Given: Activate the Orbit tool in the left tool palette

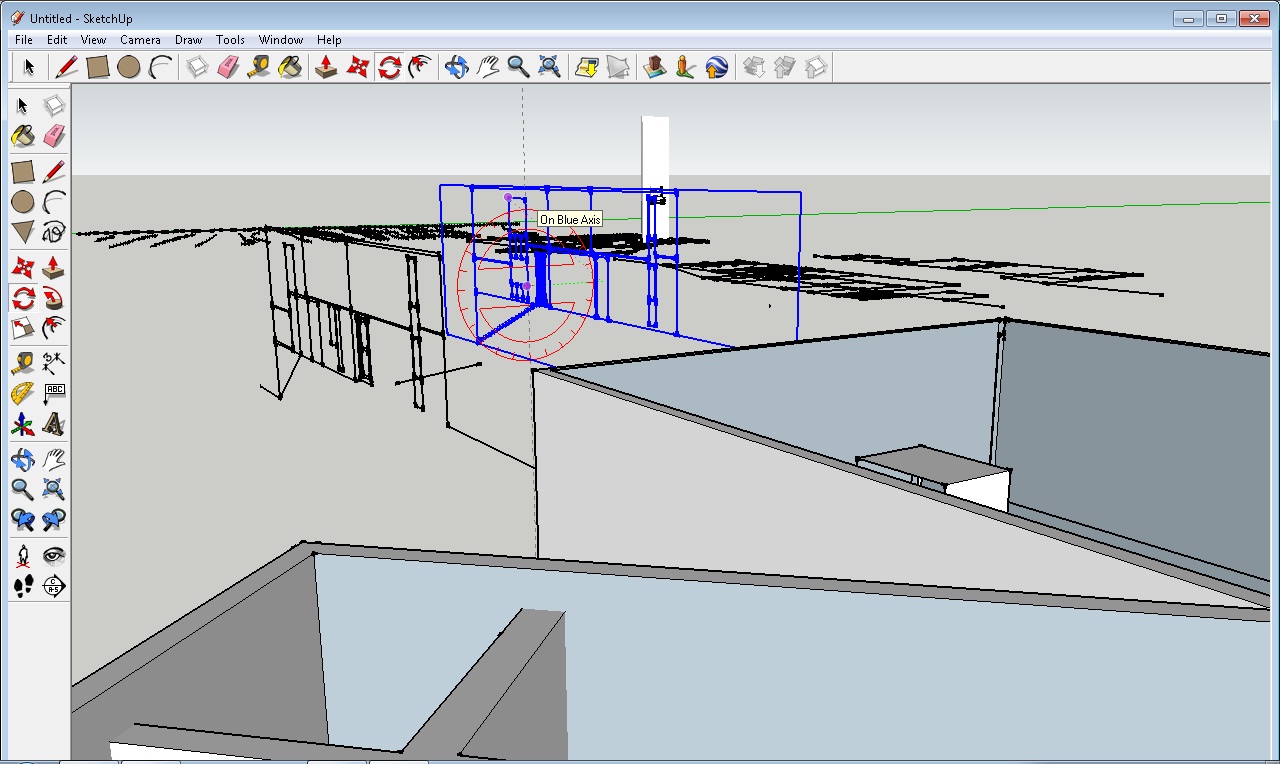Looking at the screenshot, I should click(x=23, y=460).
